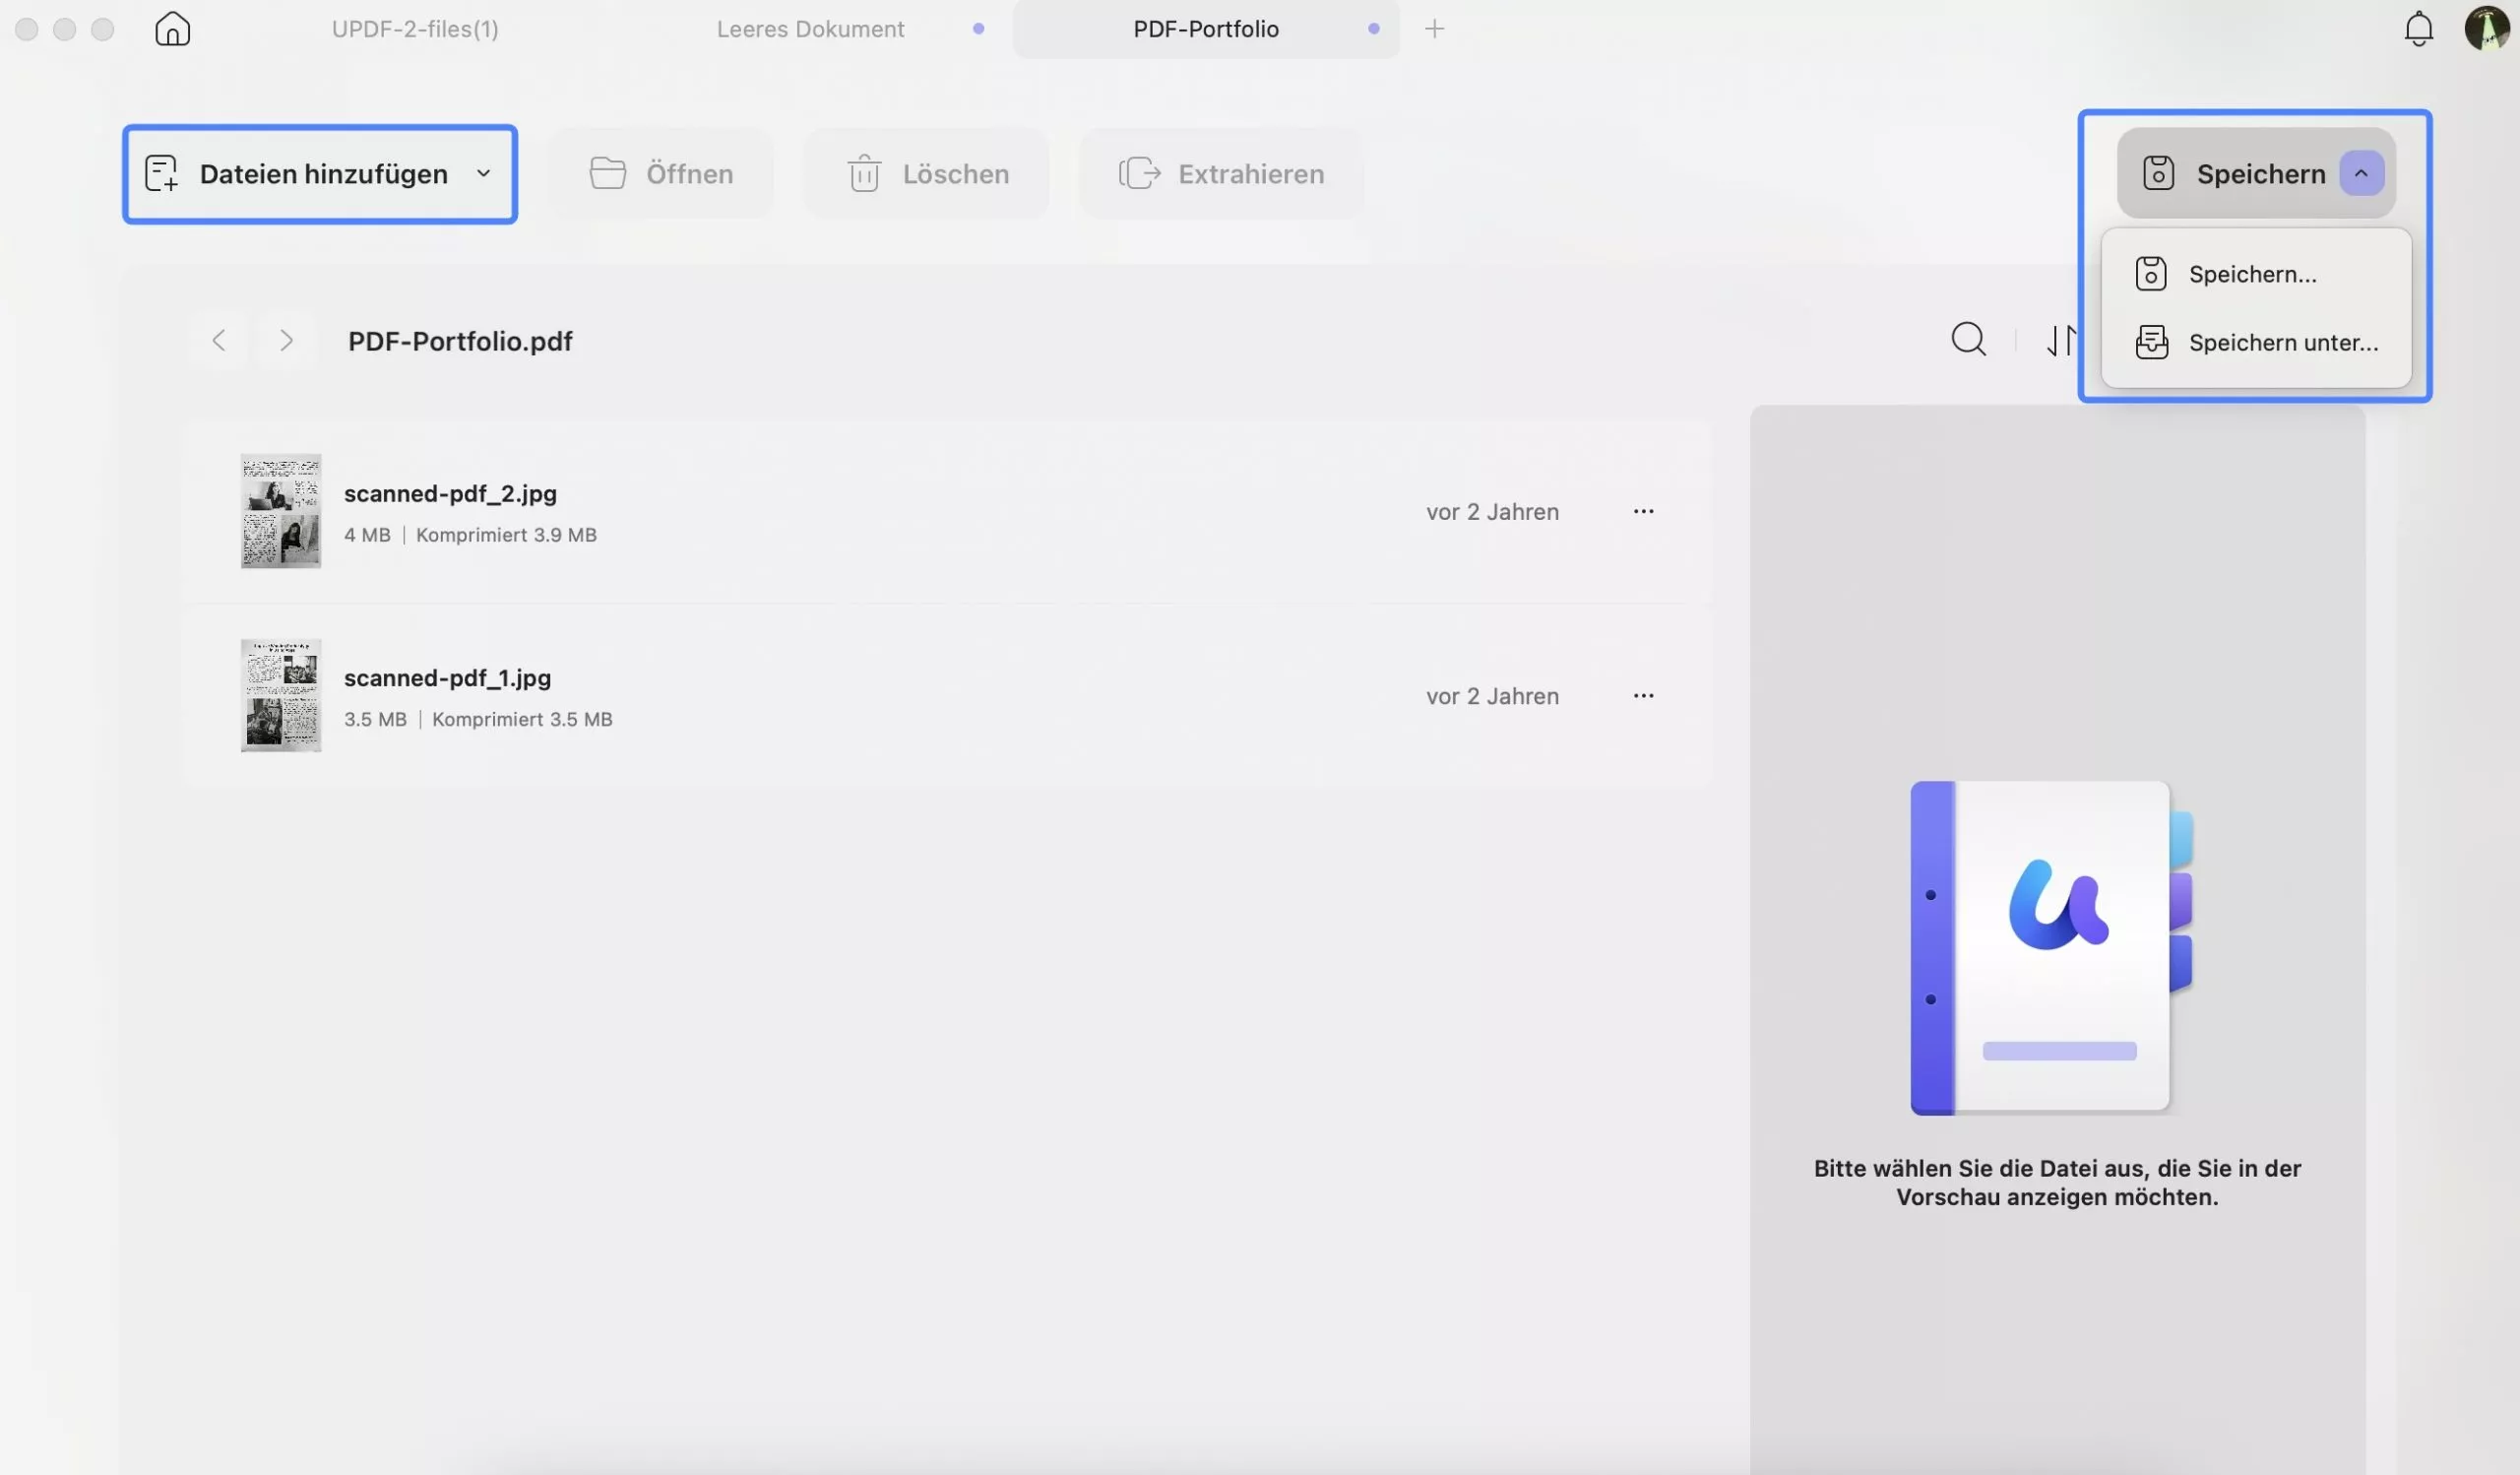Screen dimensions: 2520x1475
Task: Switch to the Leeres Dokument tab
Action: click(810, 29)
